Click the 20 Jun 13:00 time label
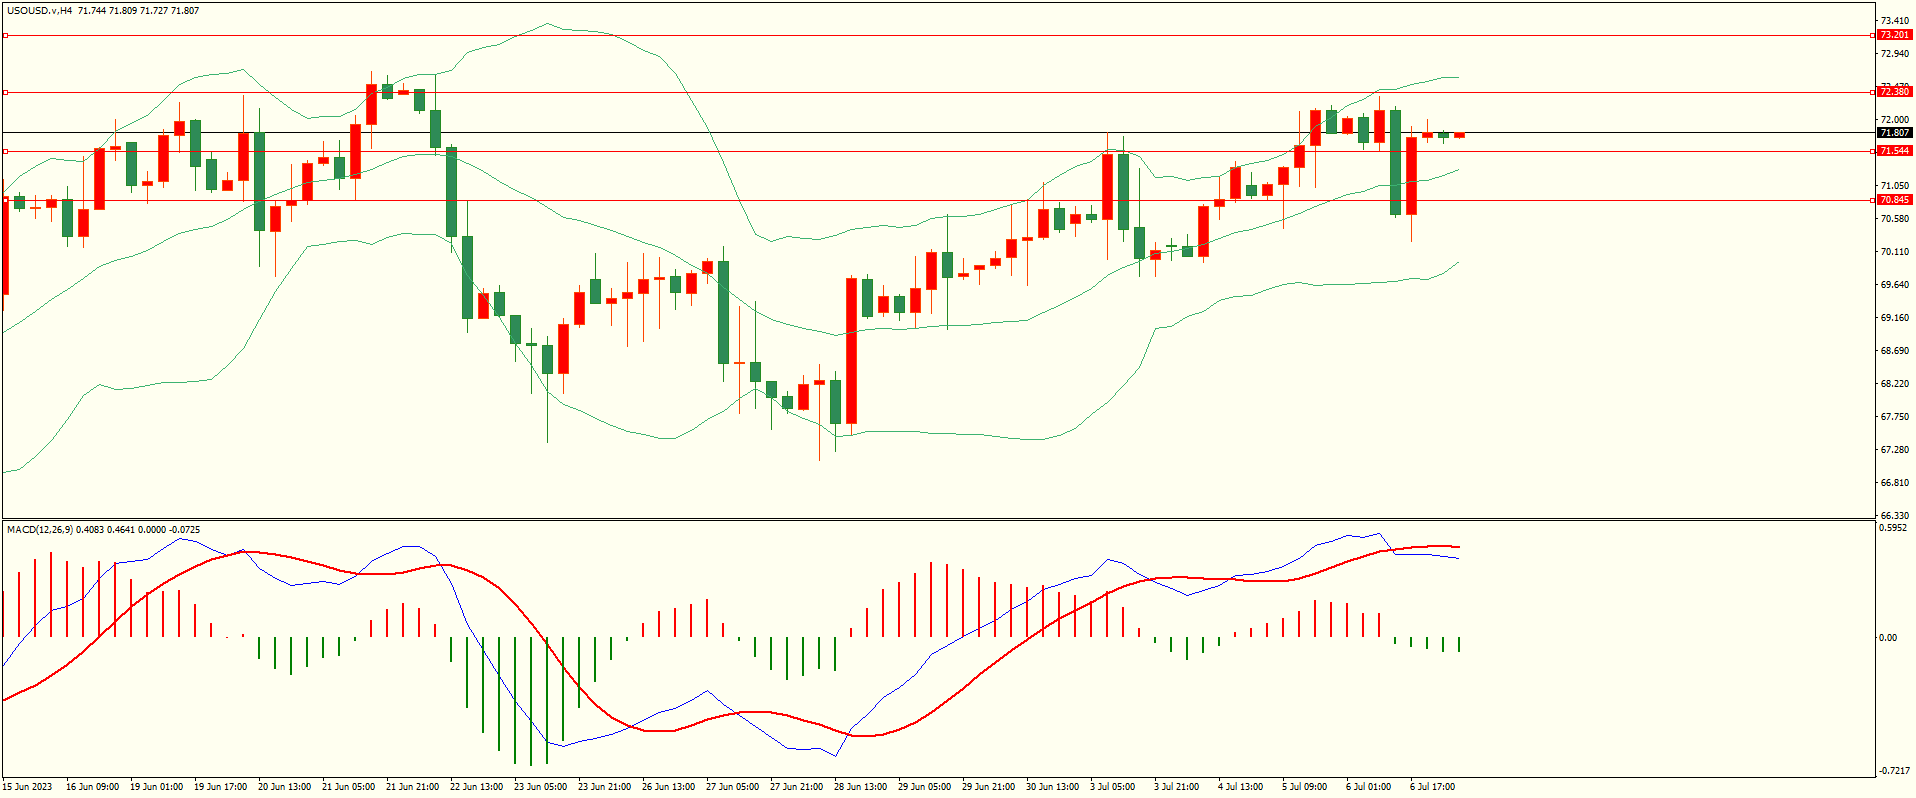The width and height of the screenshot is (1916, 798). pyautogui.click(x=285, y=787)
